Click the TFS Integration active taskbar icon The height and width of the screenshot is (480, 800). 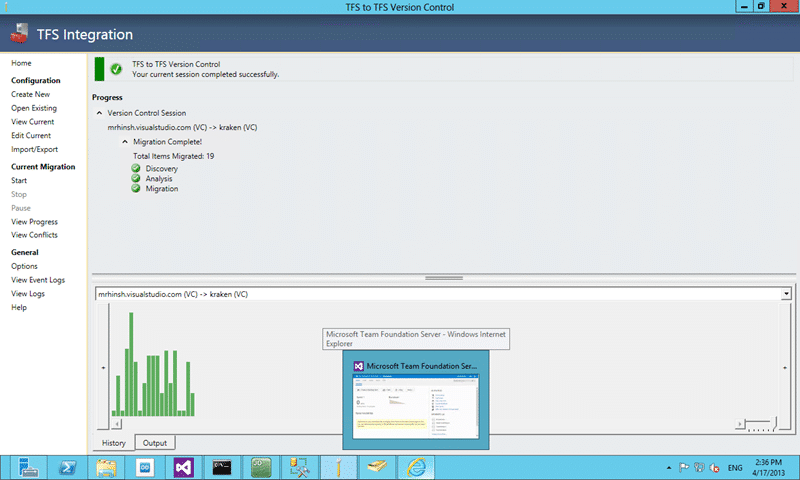pos(338,467)
